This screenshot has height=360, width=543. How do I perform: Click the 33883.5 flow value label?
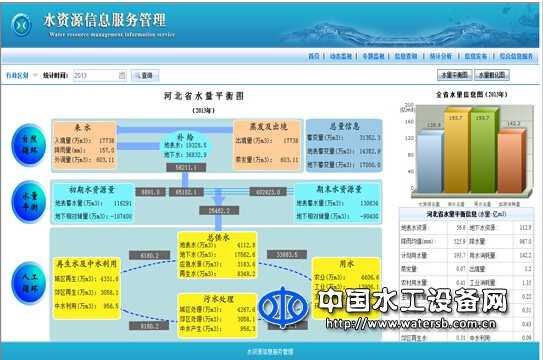click(287, 254)
